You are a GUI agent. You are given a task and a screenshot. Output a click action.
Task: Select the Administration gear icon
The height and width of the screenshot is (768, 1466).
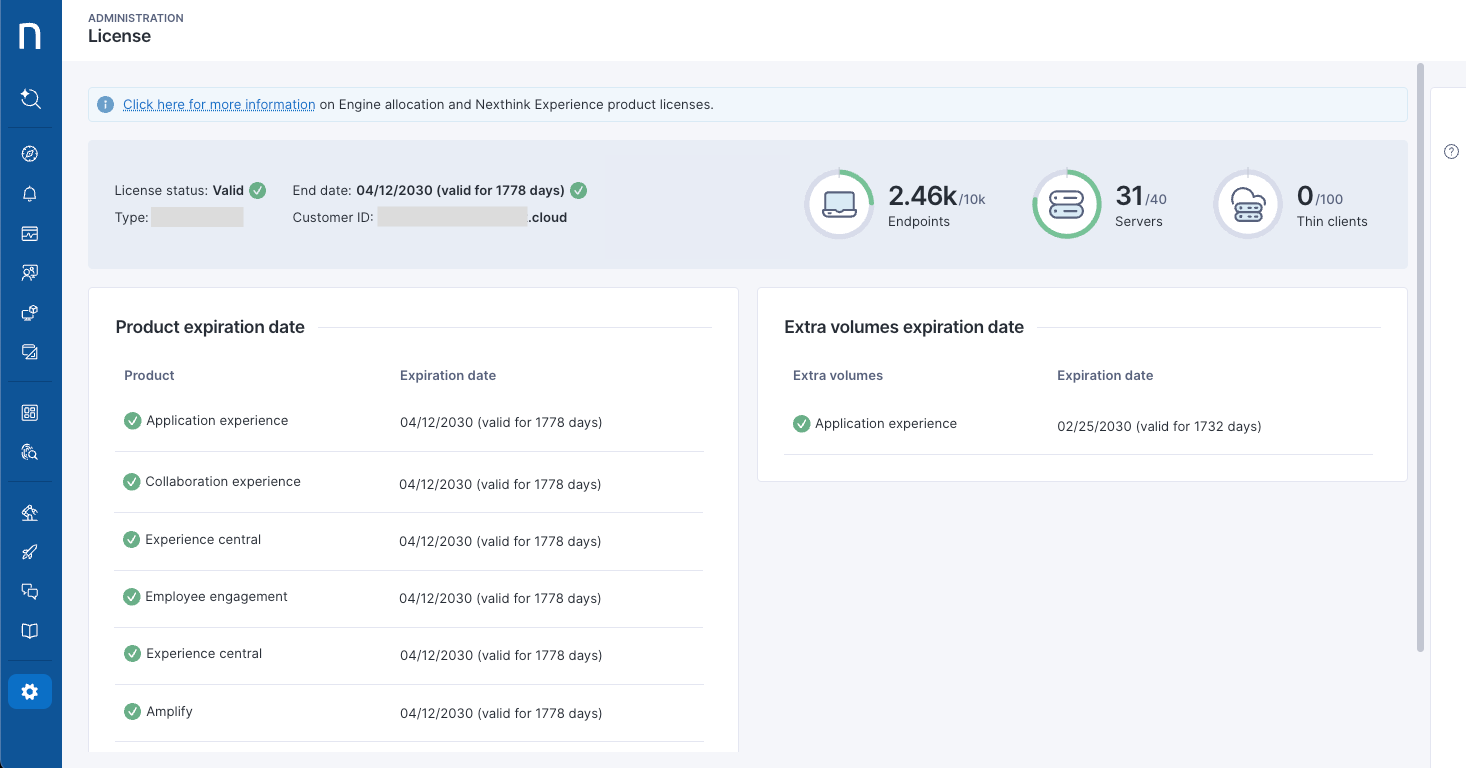click(30, 692)
